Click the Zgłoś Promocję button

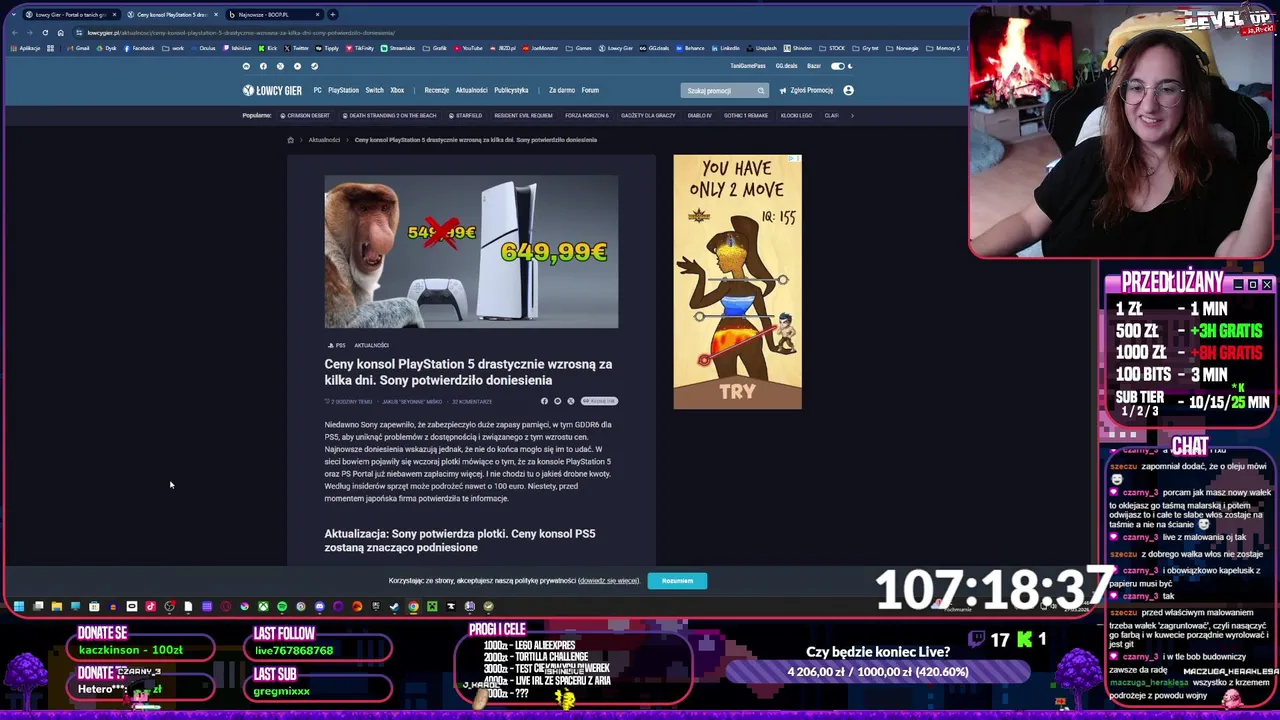click(806, 90)
